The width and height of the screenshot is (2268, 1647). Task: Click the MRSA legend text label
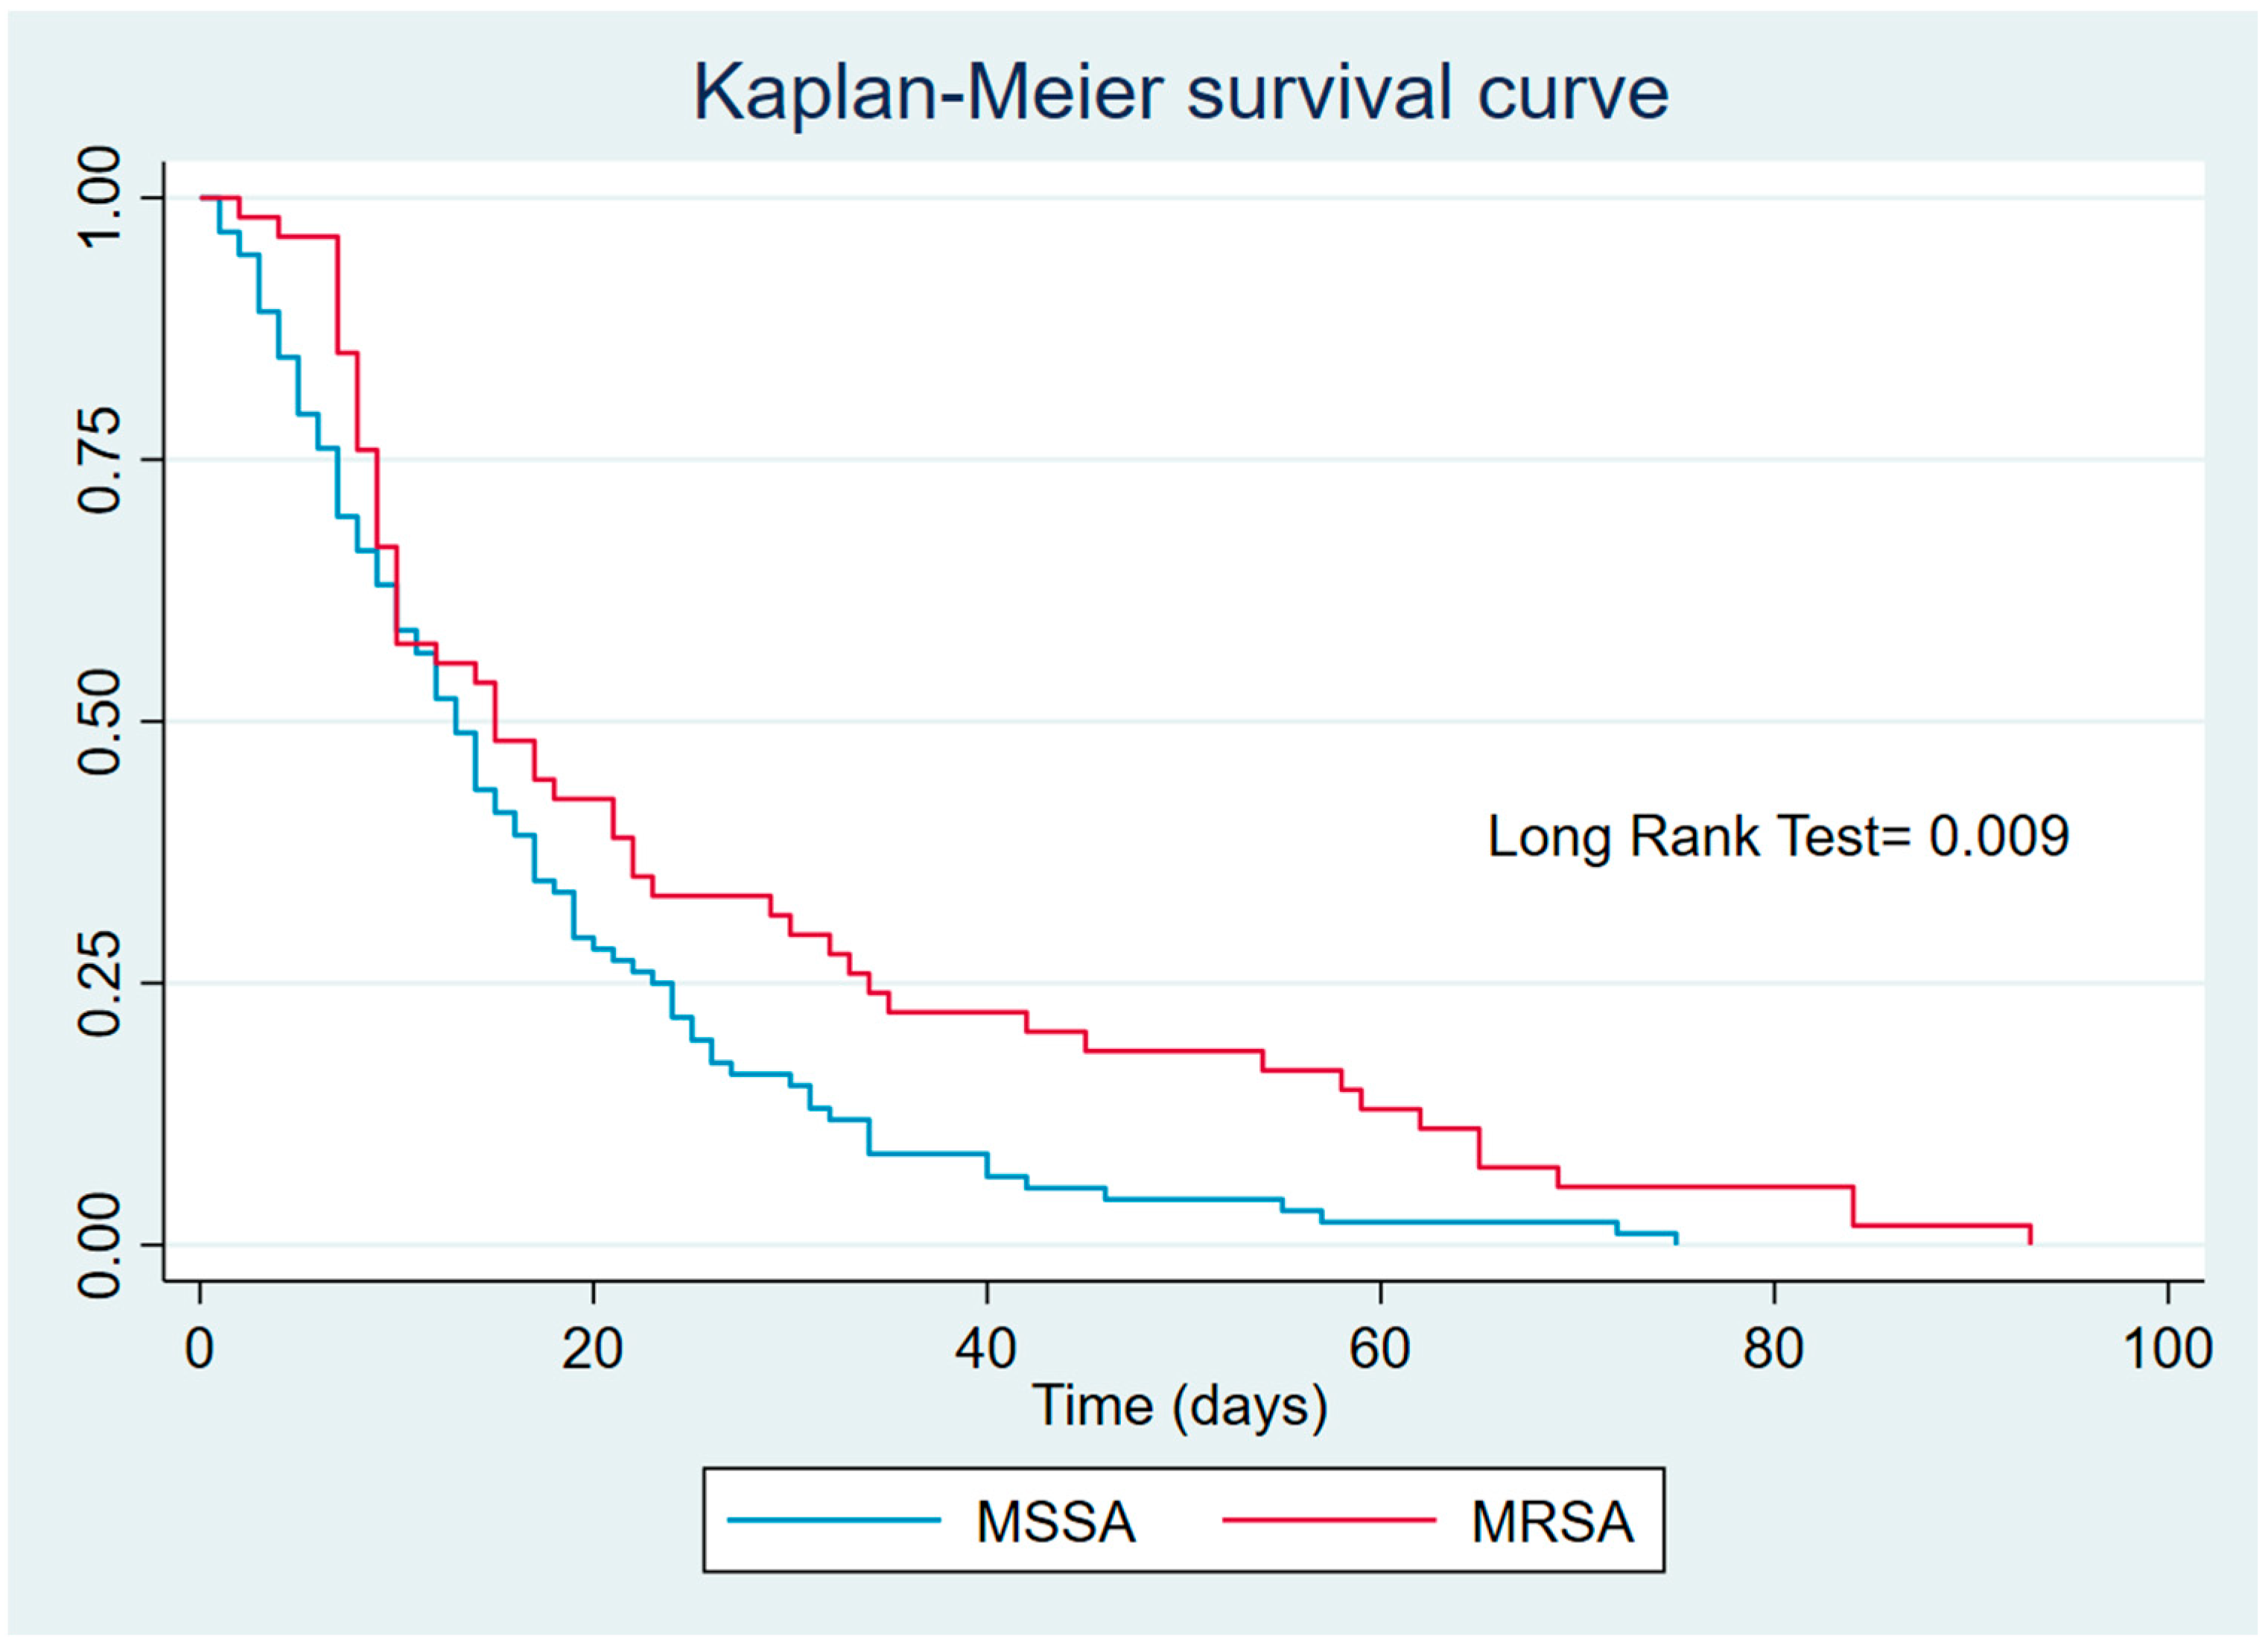coord(1552,1521)
